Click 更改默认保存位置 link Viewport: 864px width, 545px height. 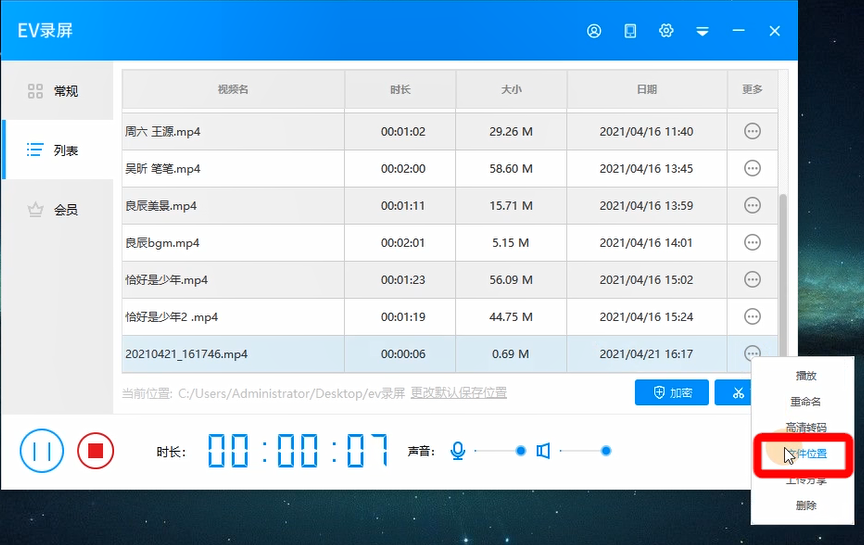tap(458, 393)
